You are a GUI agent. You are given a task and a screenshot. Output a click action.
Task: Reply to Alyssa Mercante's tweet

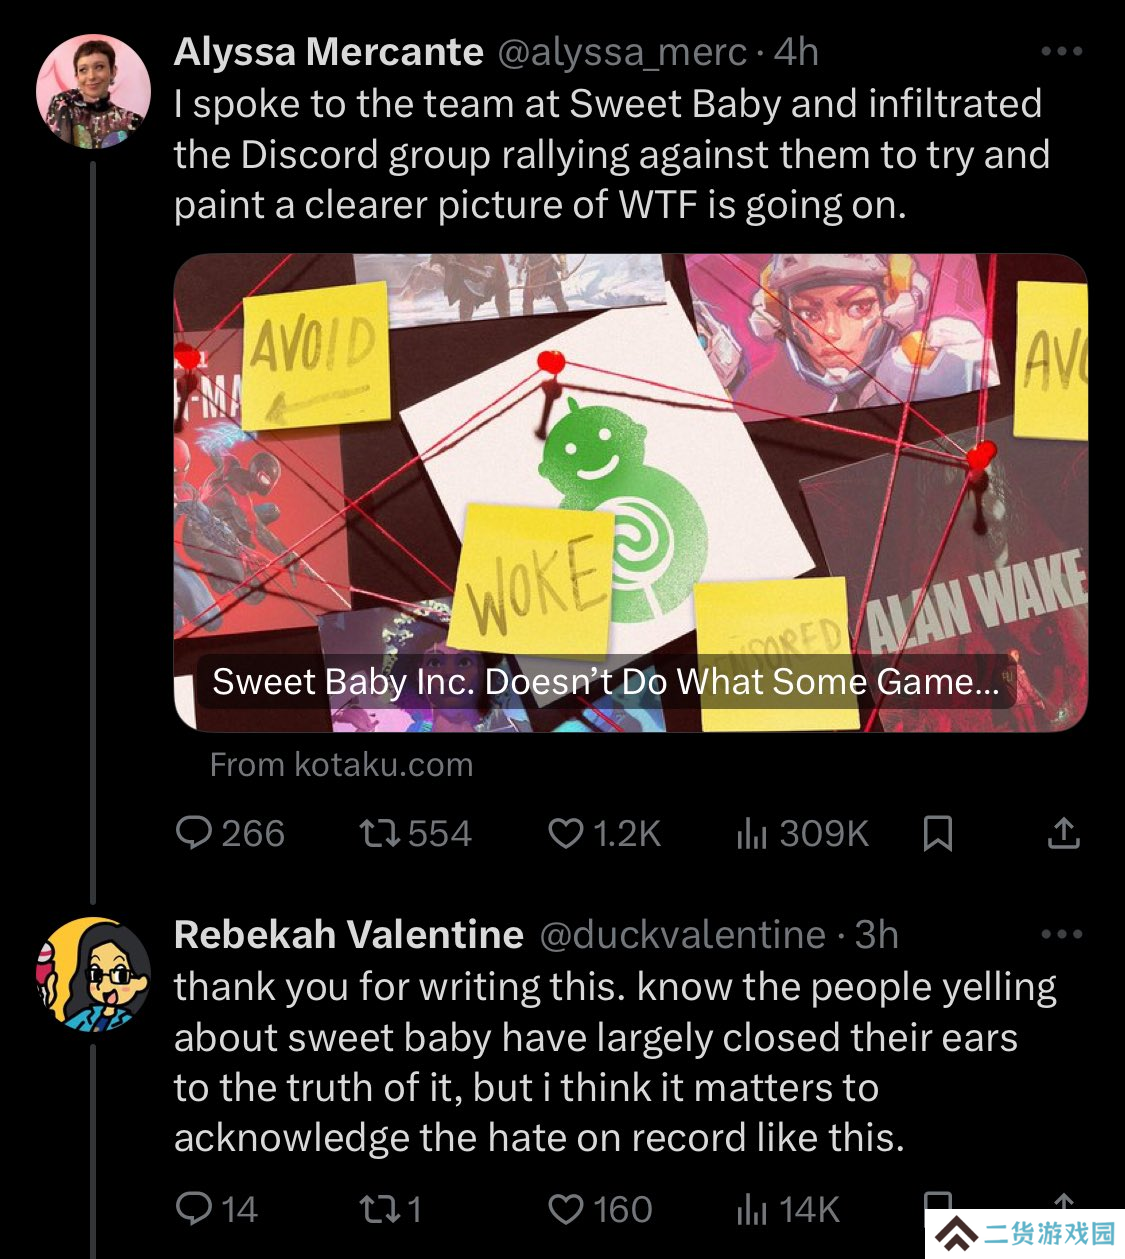click(x=230, y=833)
